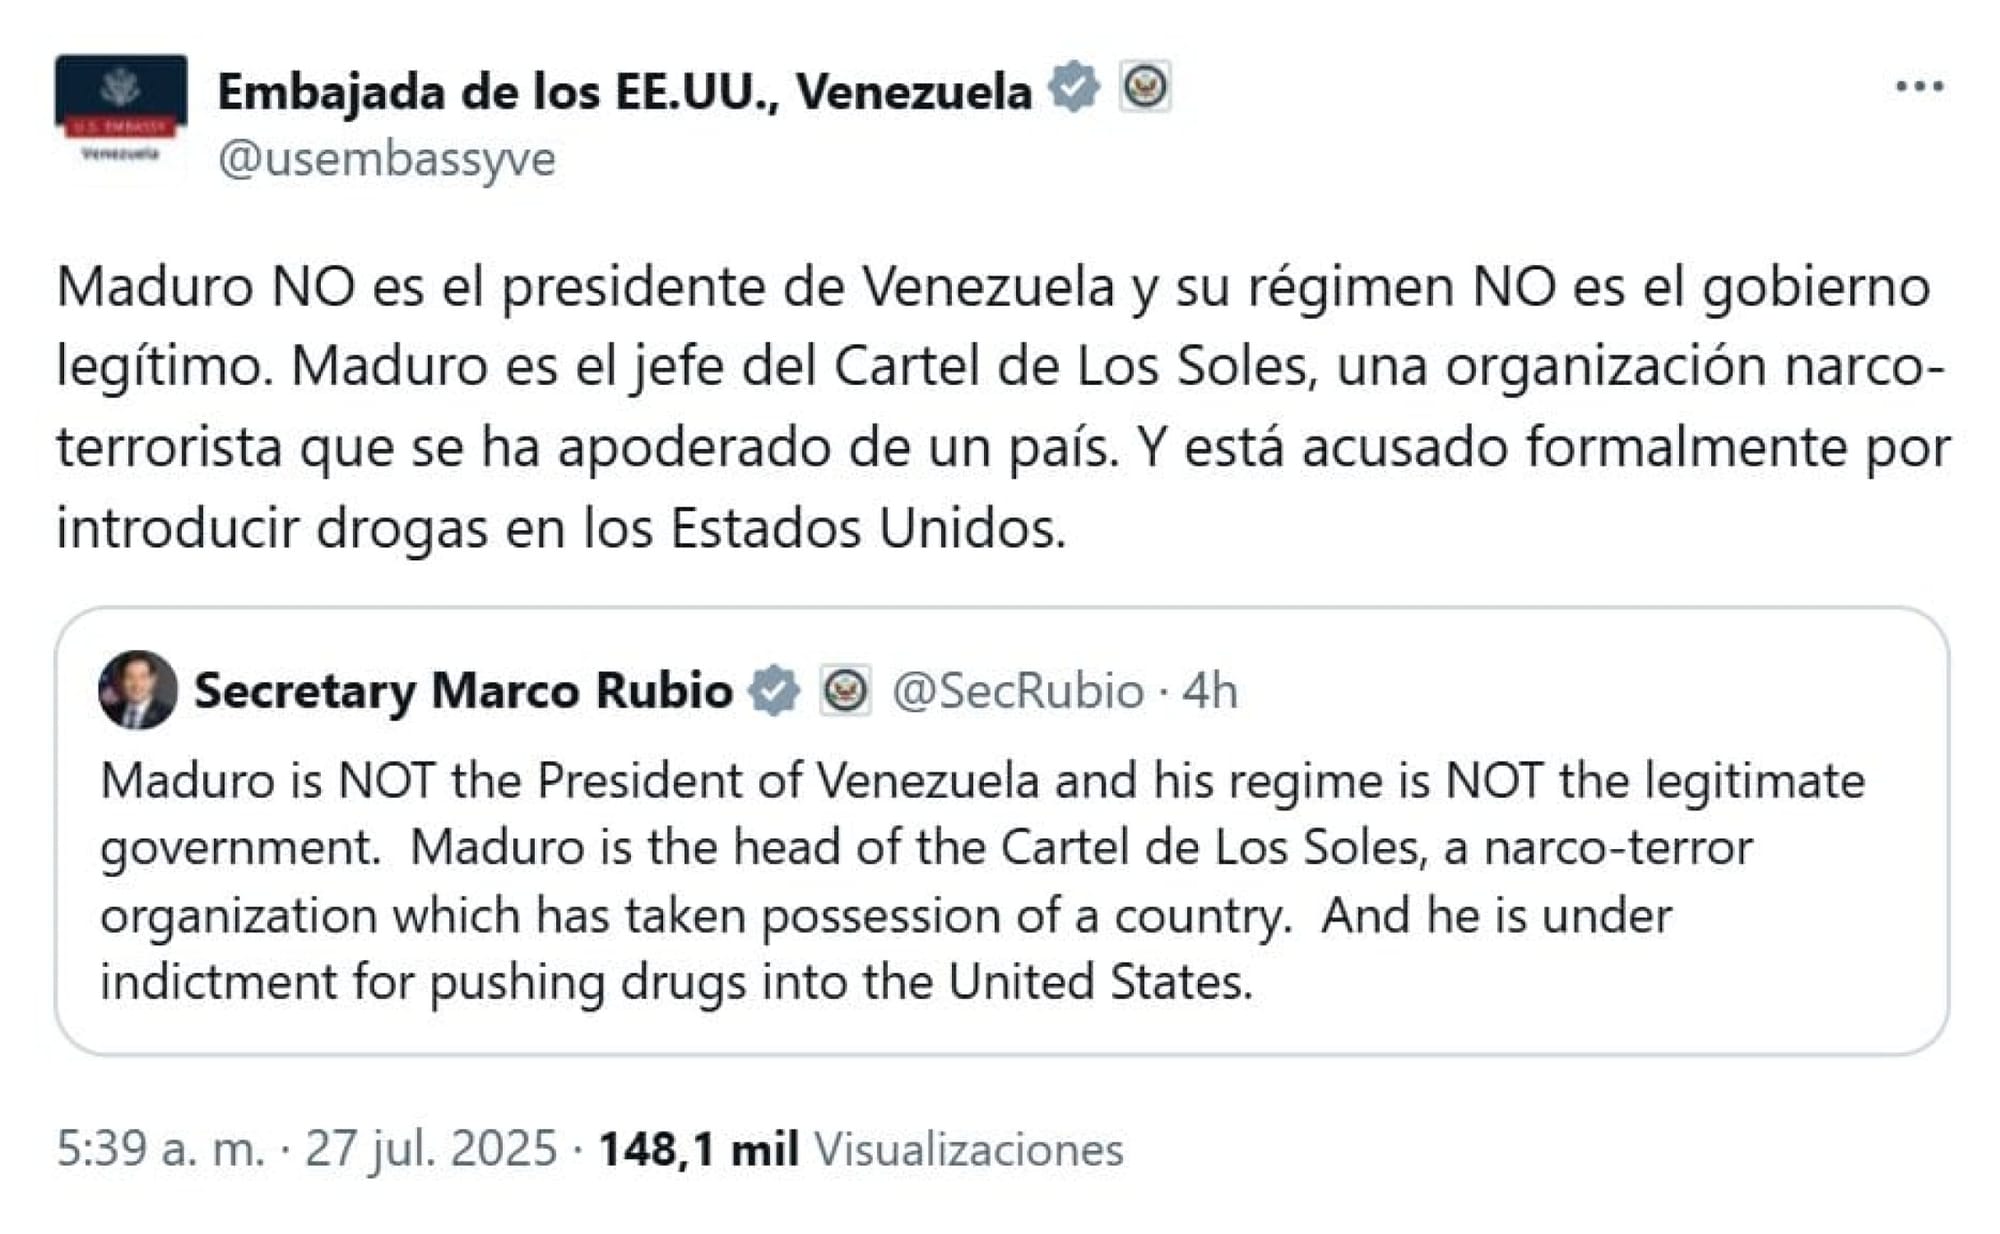The image size is (2000, 1234).
Task: Click the government seal badge next to Embajada name
Action: click(1146, 87)
